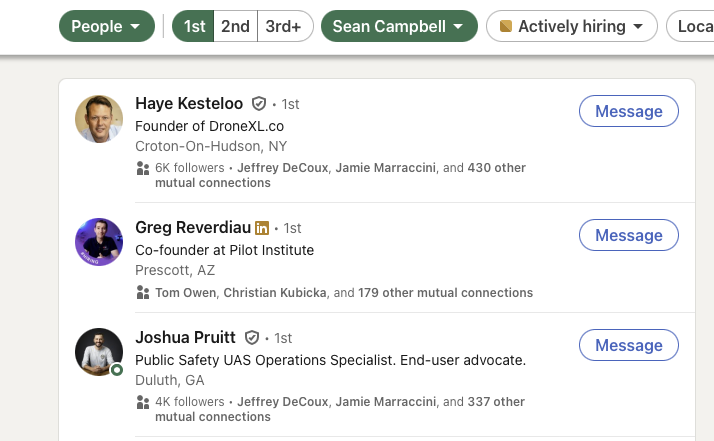Toggle the 1st connections filter
This screenshot has width=714, height=441.
(x=194, y=26)
